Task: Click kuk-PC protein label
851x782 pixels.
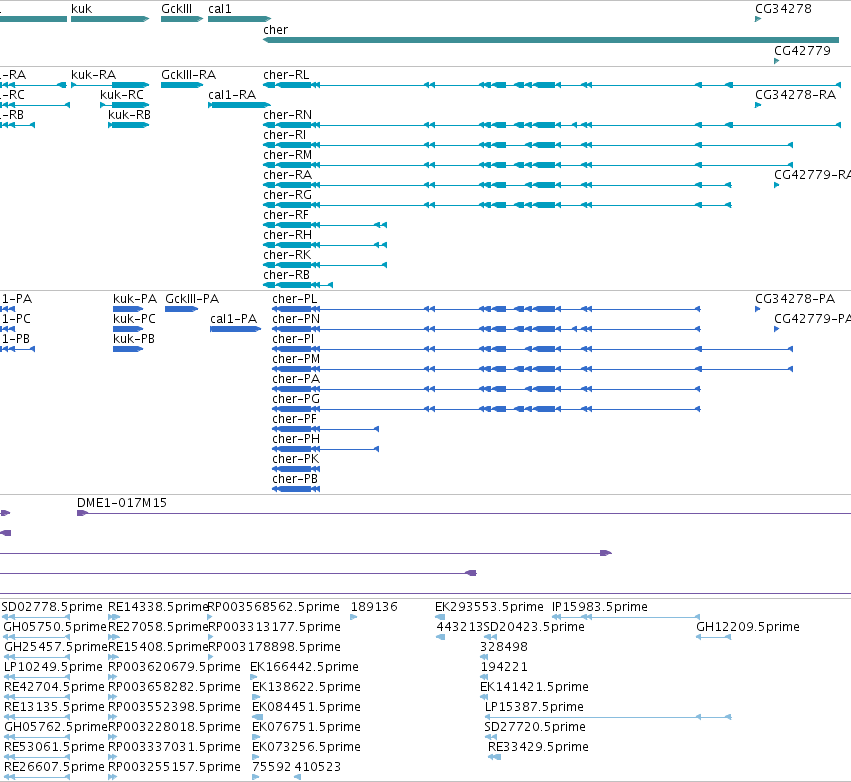Action: click(134, 319)
